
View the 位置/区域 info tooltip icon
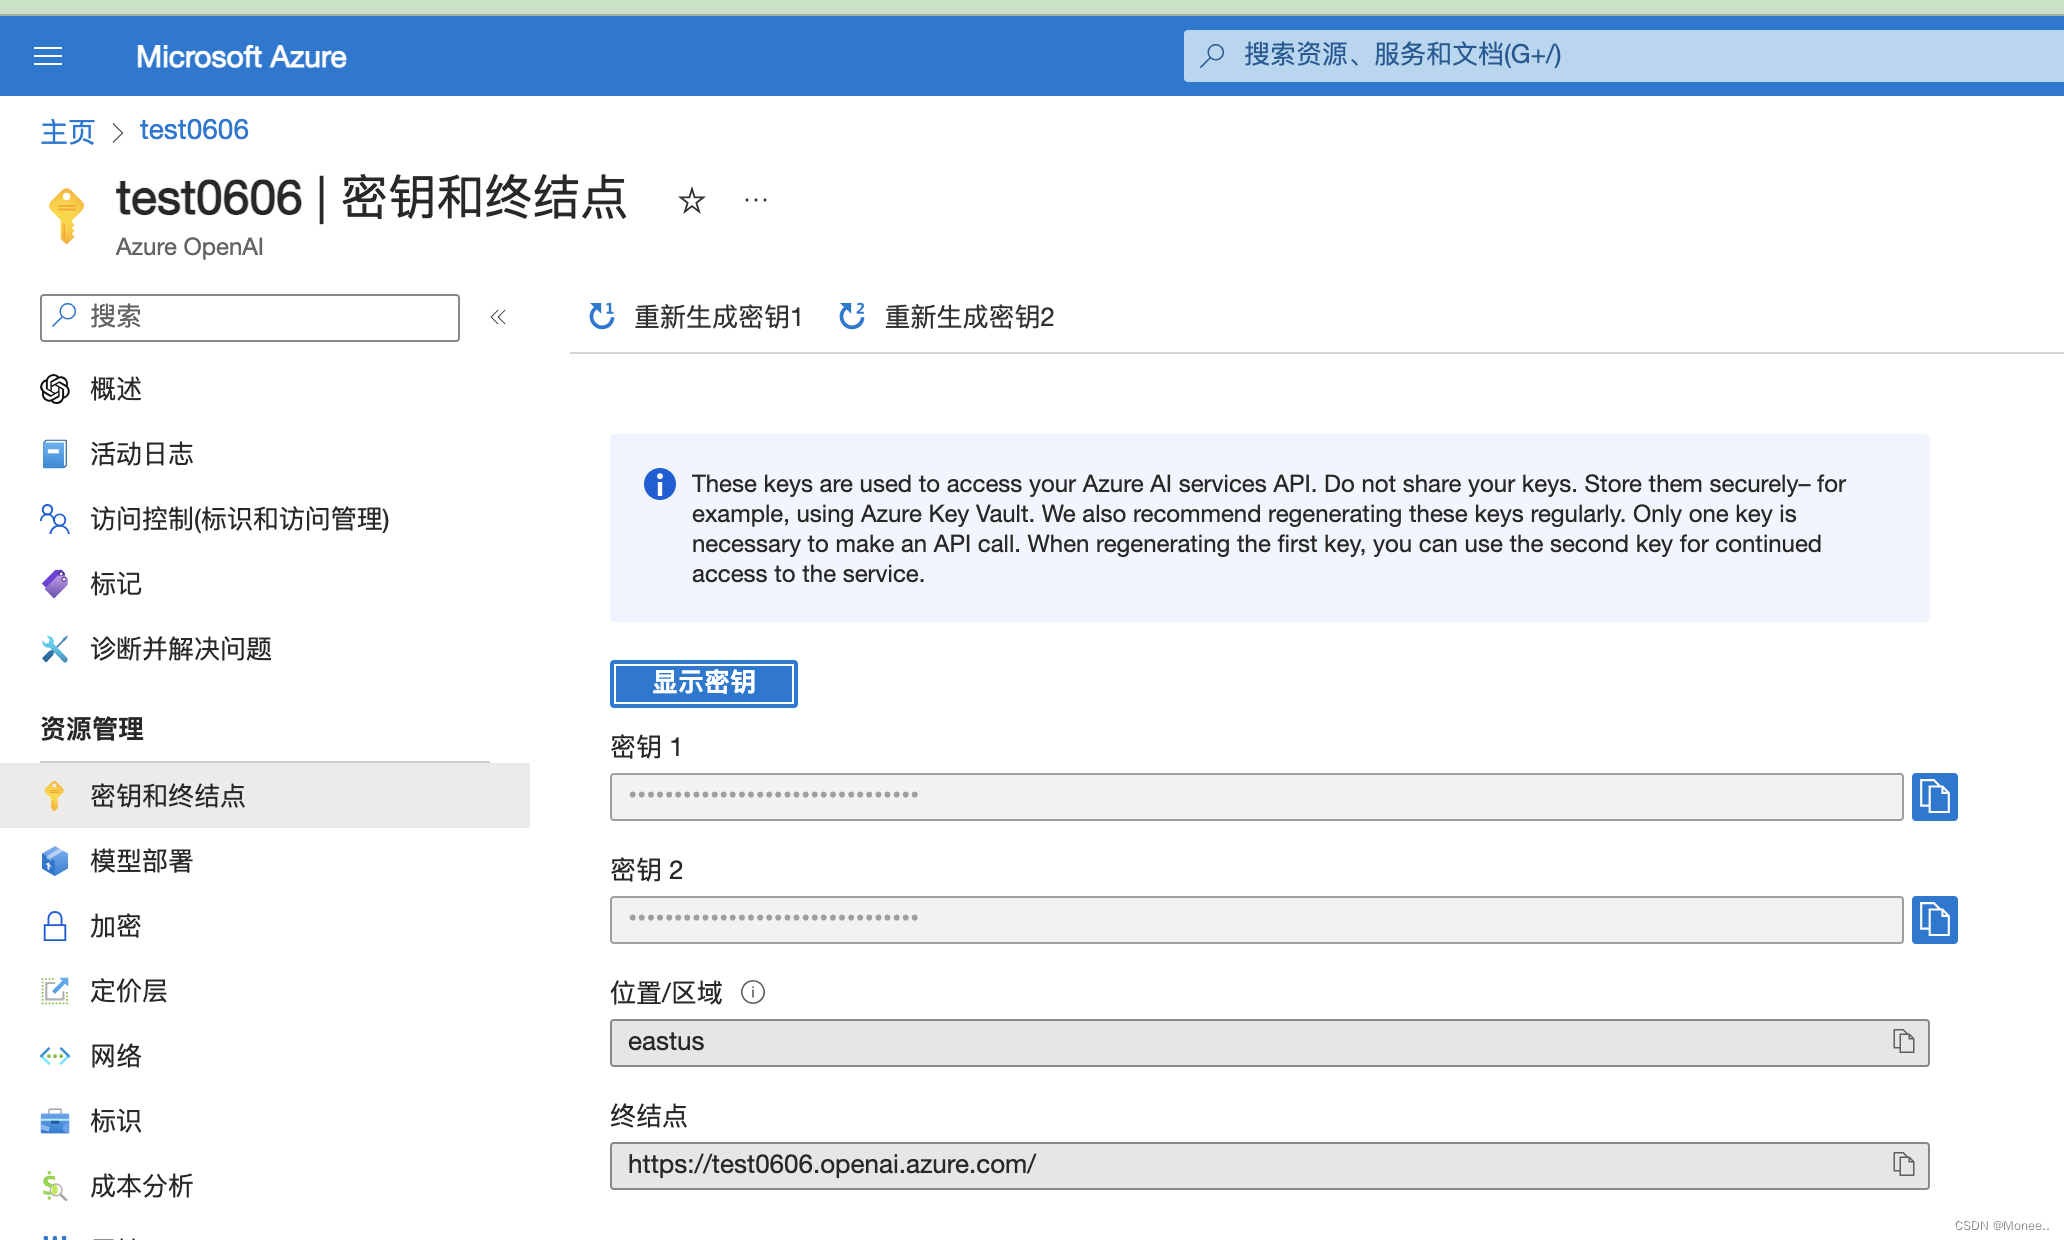pyautogui.click(x=752, y=992)
